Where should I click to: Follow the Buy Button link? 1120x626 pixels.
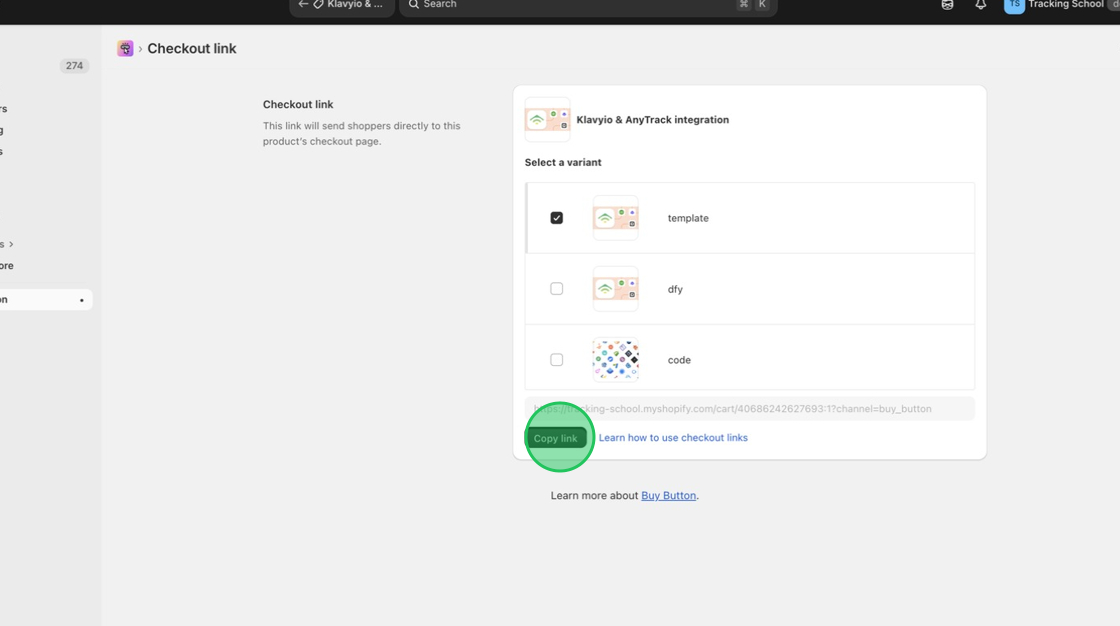click(x=668, y=496)
